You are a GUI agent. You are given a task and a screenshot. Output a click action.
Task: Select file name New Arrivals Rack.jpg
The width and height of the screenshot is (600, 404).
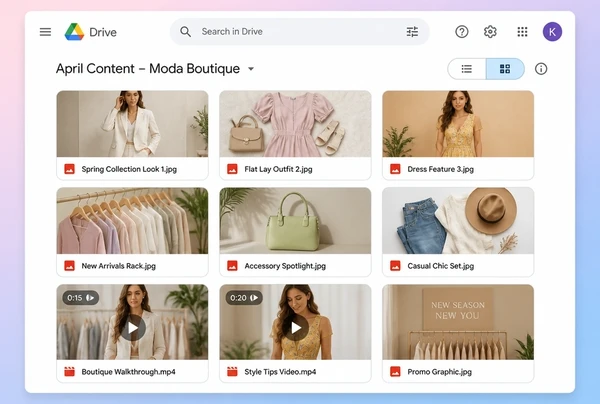[119, 266]
